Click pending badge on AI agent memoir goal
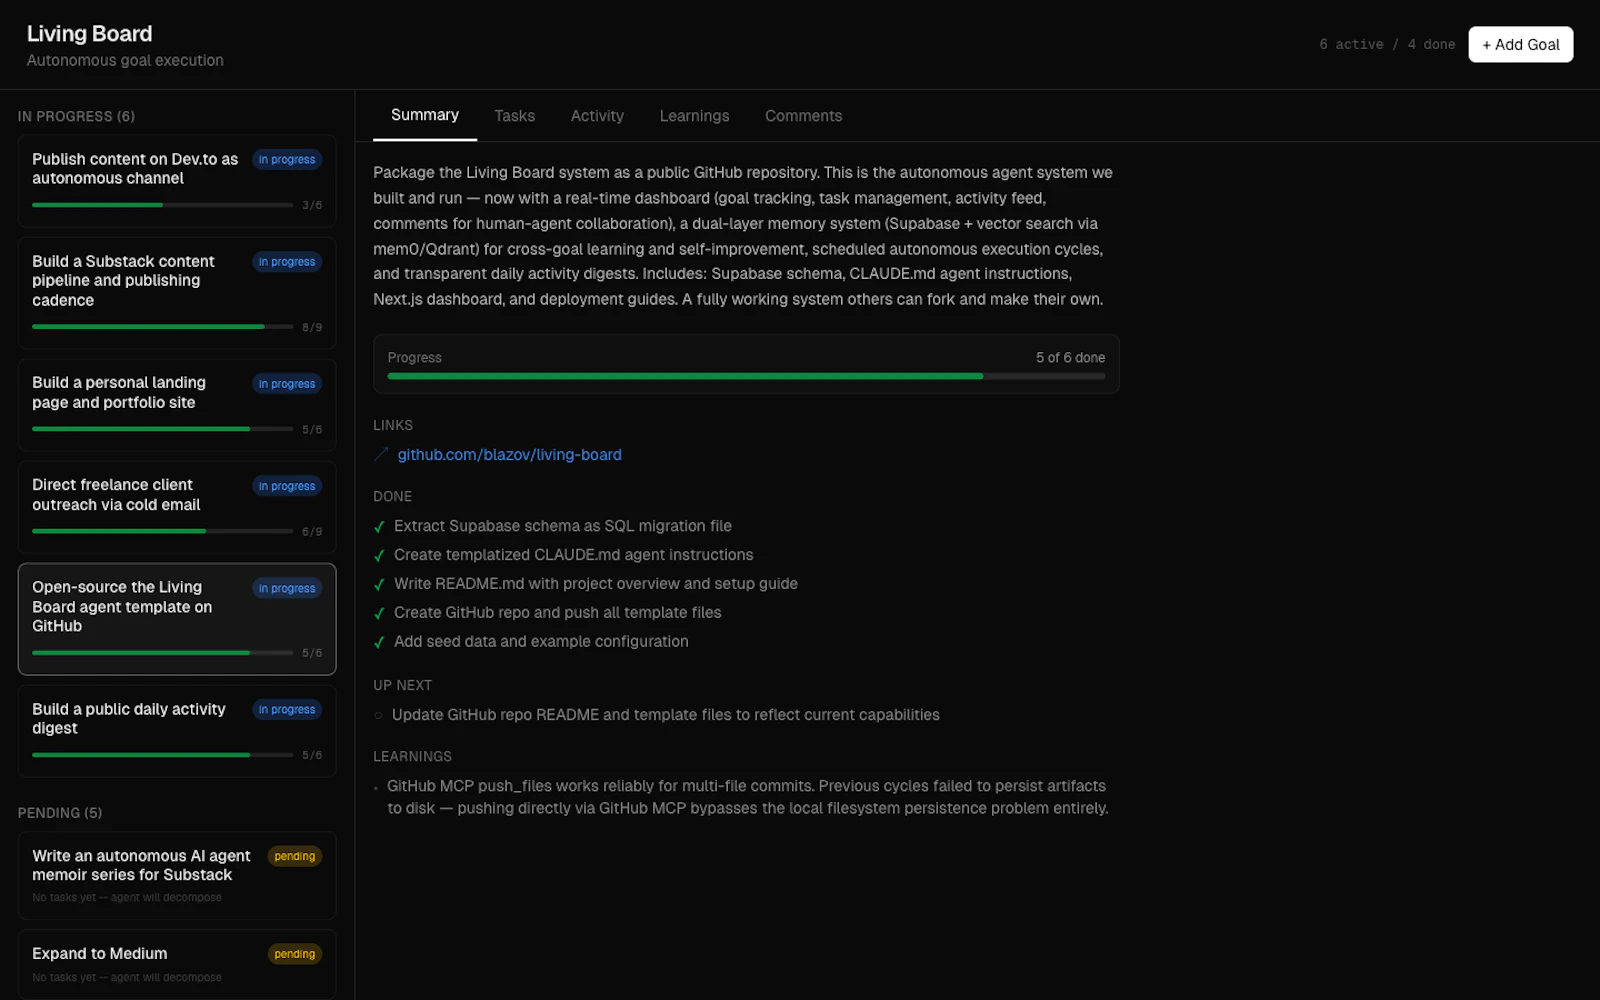The height and width of the screenshot is (1000, 1600). (295, 857)
